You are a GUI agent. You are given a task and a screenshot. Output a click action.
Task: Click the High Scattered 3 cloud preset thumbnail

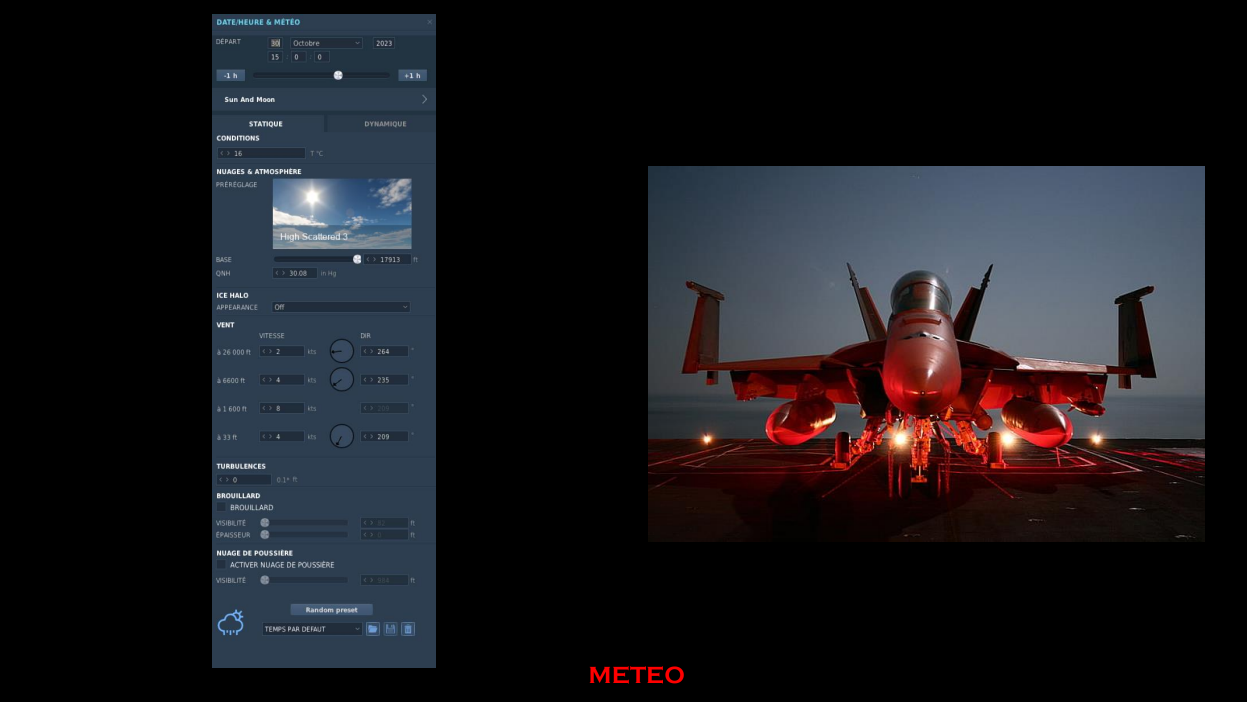click(342, 213)
